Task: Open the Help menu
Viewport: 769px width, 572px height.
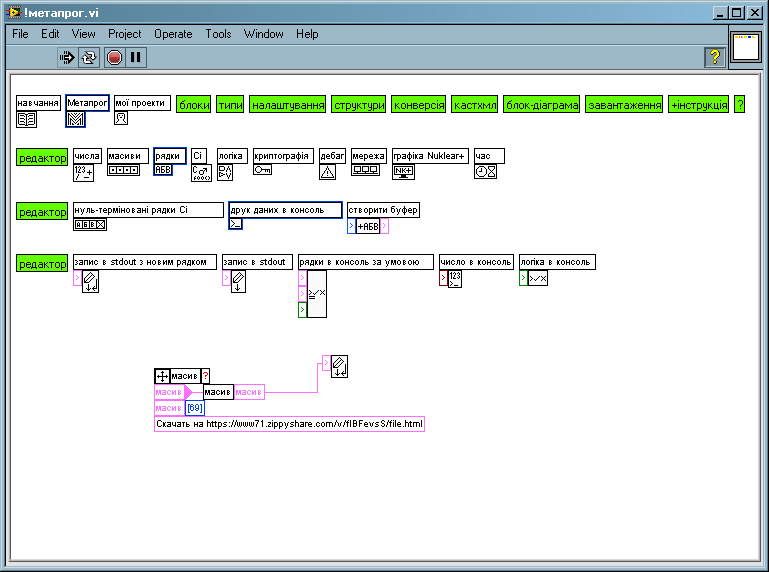Action: (307, 34)
